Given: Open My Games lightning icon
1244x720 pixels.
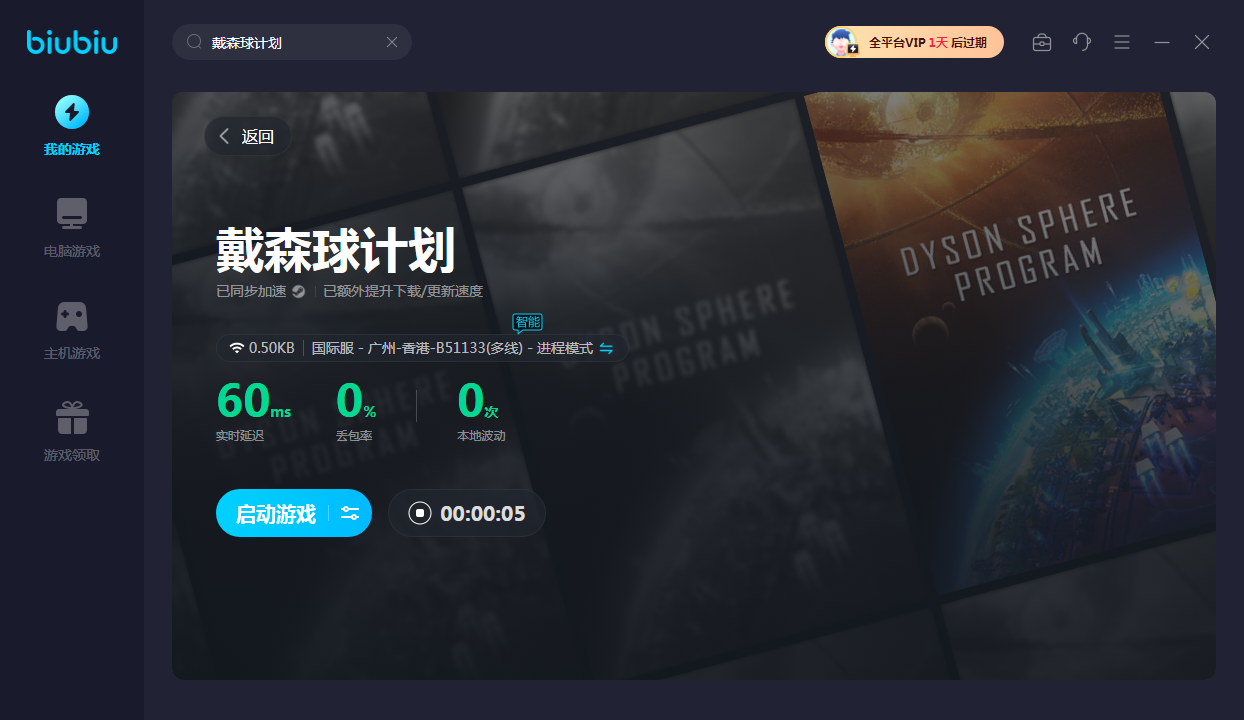Looking at the screenshot, I should tap(71, 112).
